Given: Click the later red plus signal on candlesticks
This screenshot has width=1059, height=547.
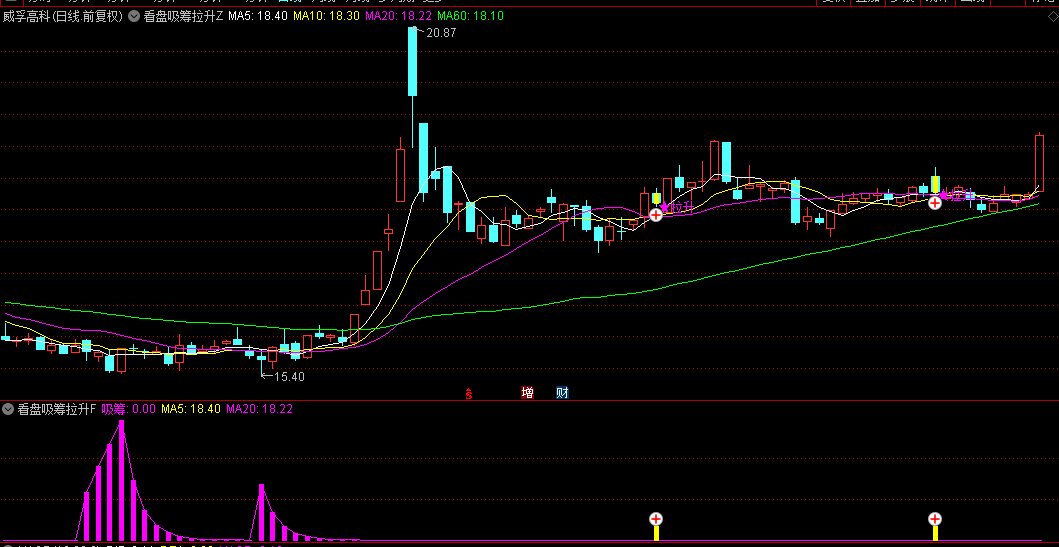Looking at the screenshot, I should click(935, 202).
